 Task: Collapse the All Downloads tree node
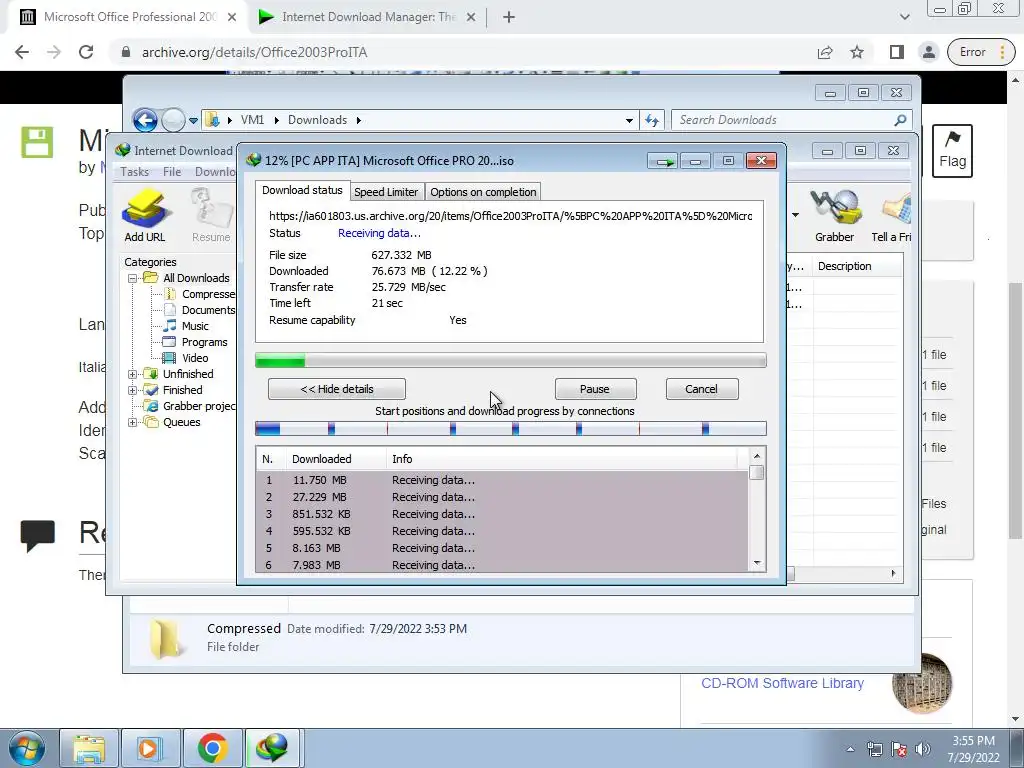tap(133, 278)
